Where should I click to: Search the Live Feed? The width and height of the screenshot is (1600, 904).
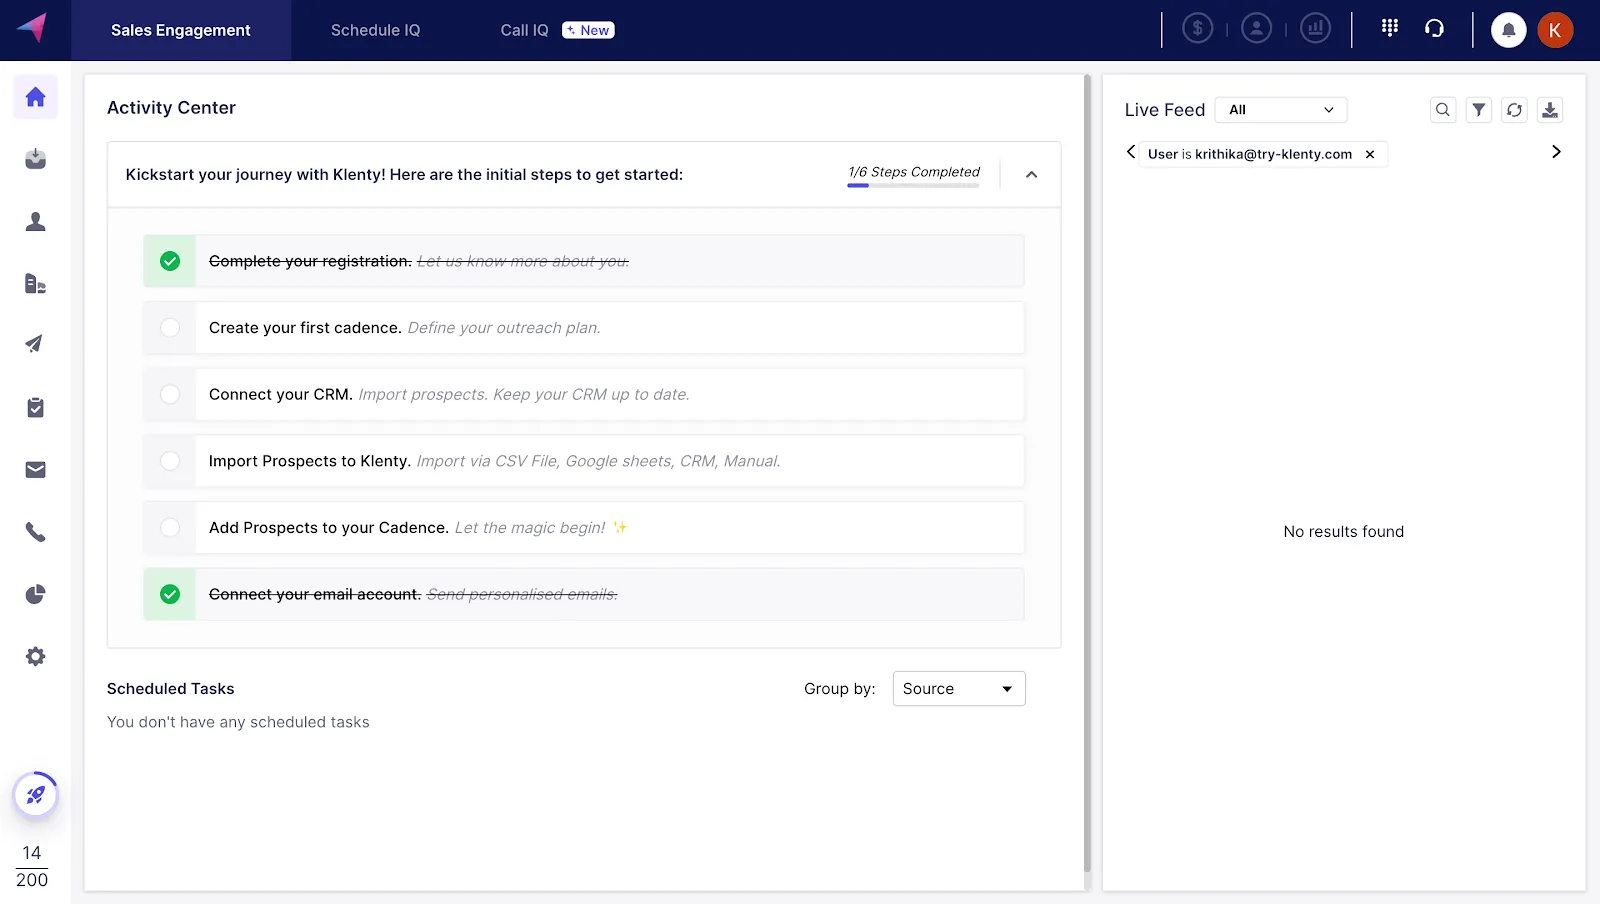tap(1442, 110)
